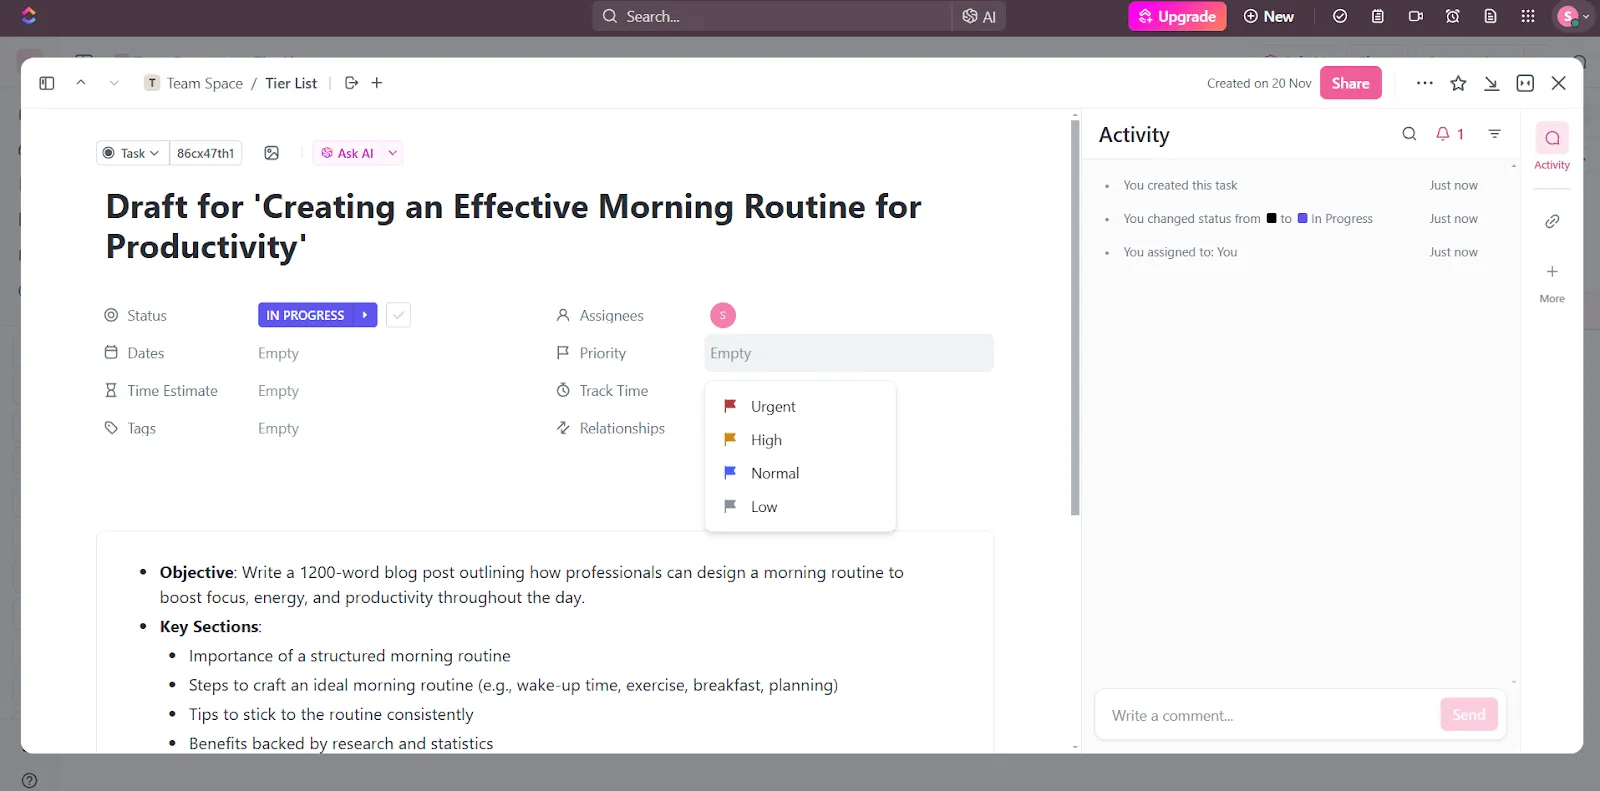Copy the task ID 86cx47th1
Viewport: 1600px width, 791px height.
(x=205, y=153)
